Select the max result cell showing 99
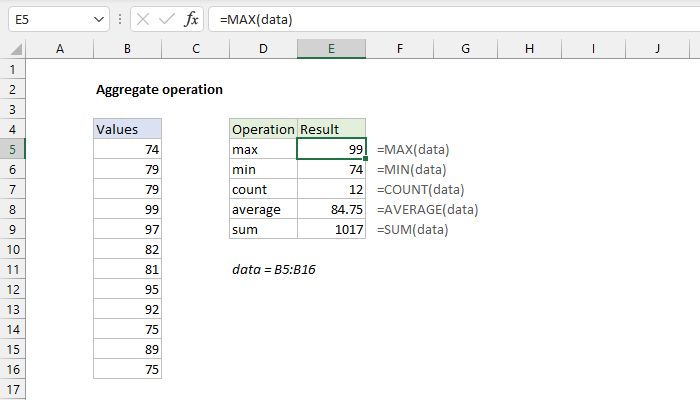This screenshot has height=400, width=700. click(x=331, y=149)
